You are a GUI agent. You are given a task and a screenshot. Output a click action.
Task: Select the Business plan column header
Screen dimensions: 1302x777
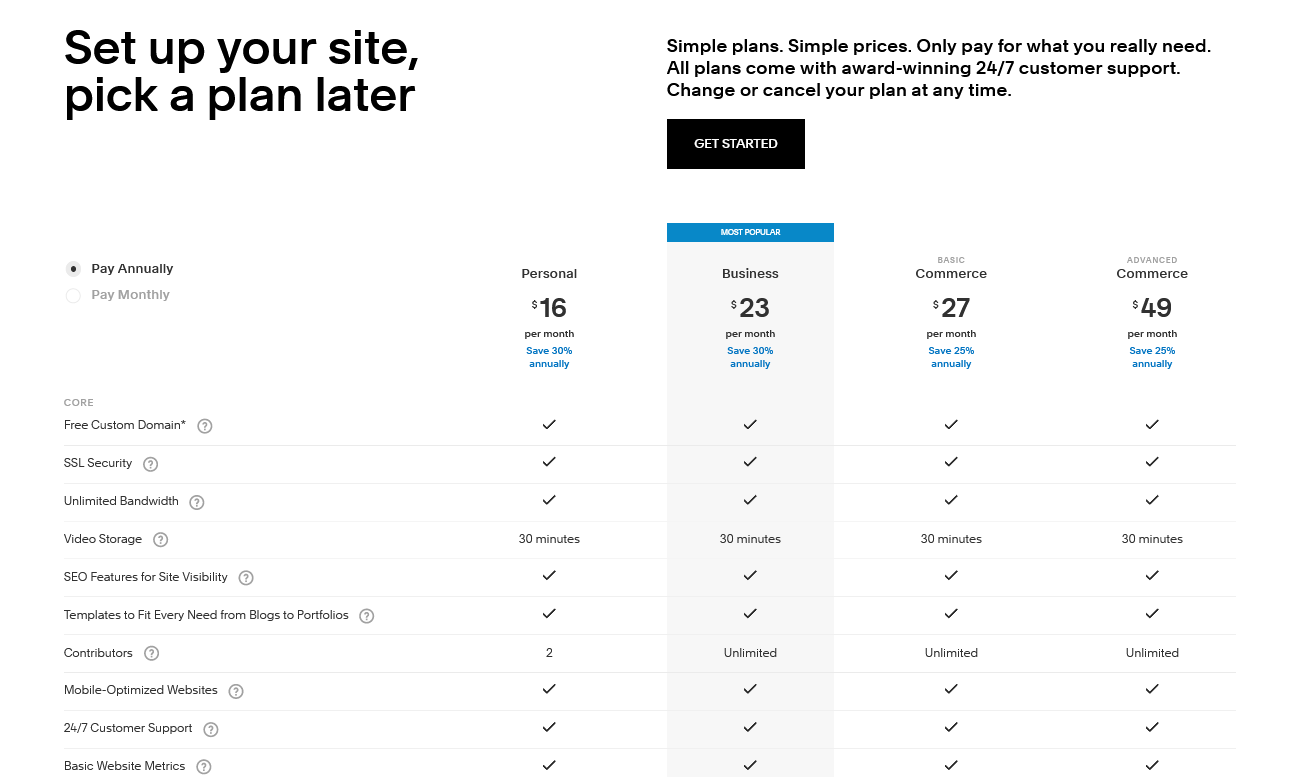(x=750, y=274)
